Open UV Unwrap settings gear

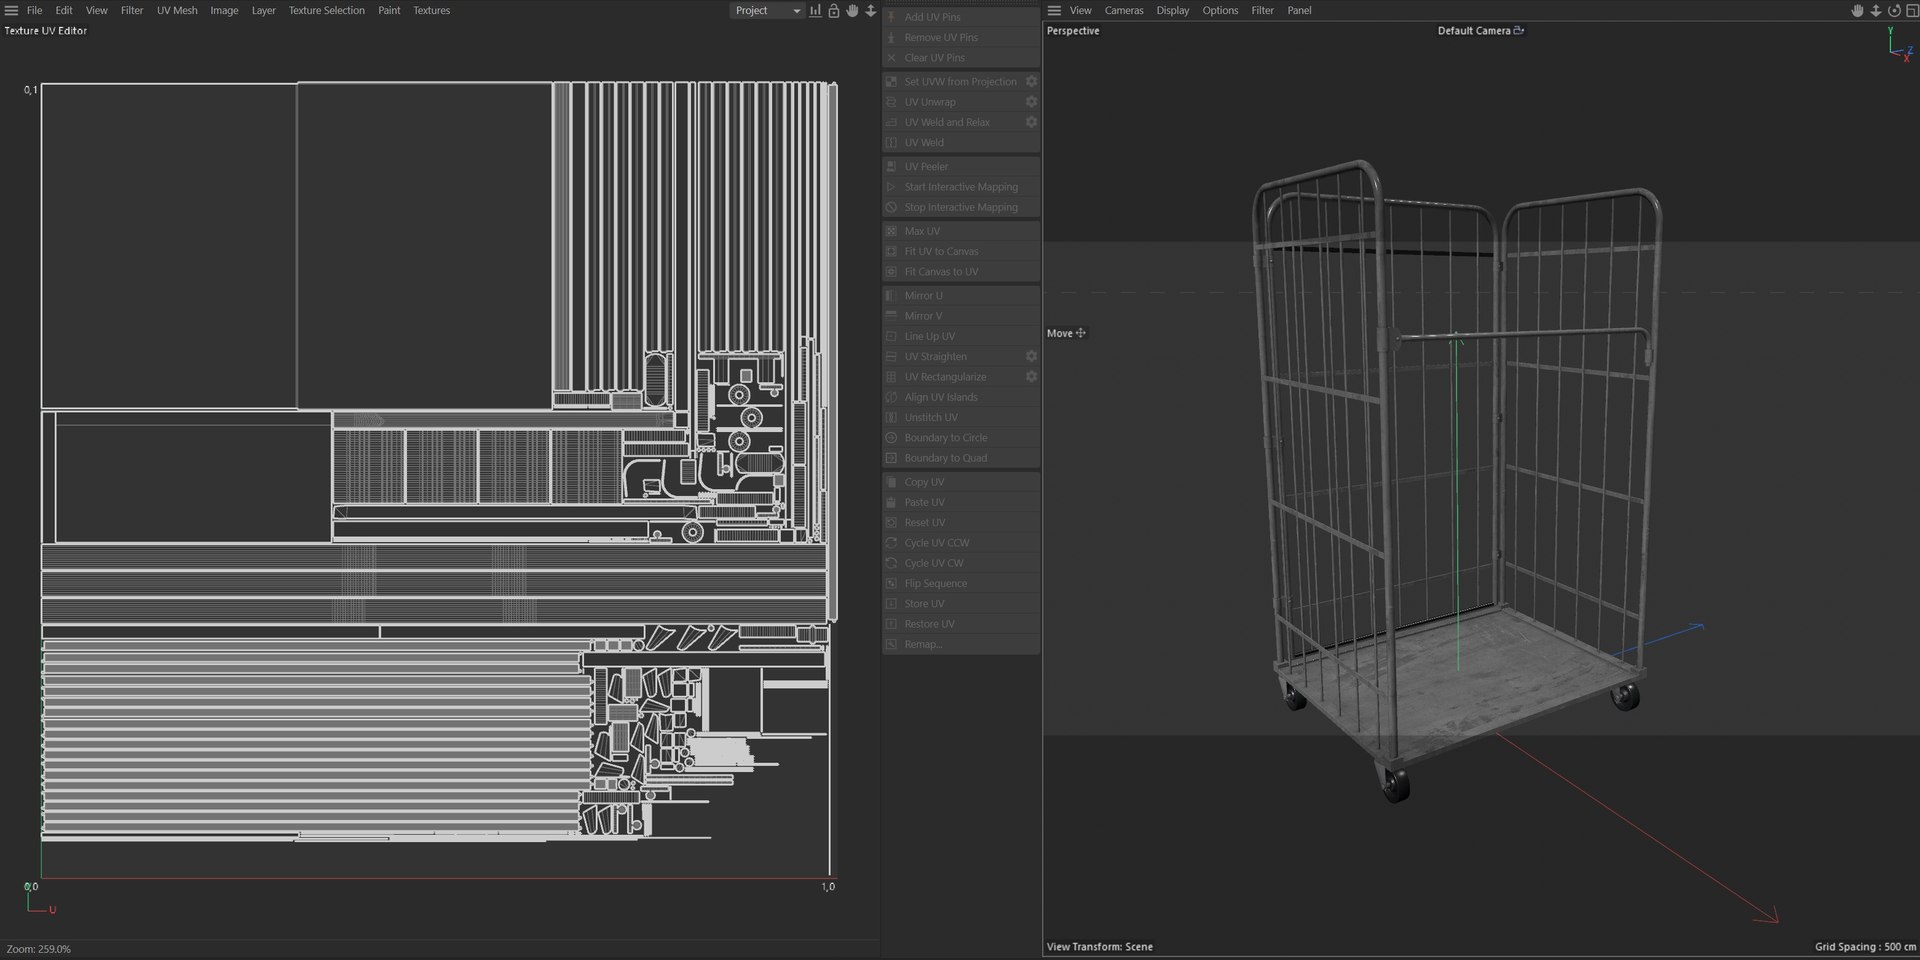click(x=1031, y=101)
